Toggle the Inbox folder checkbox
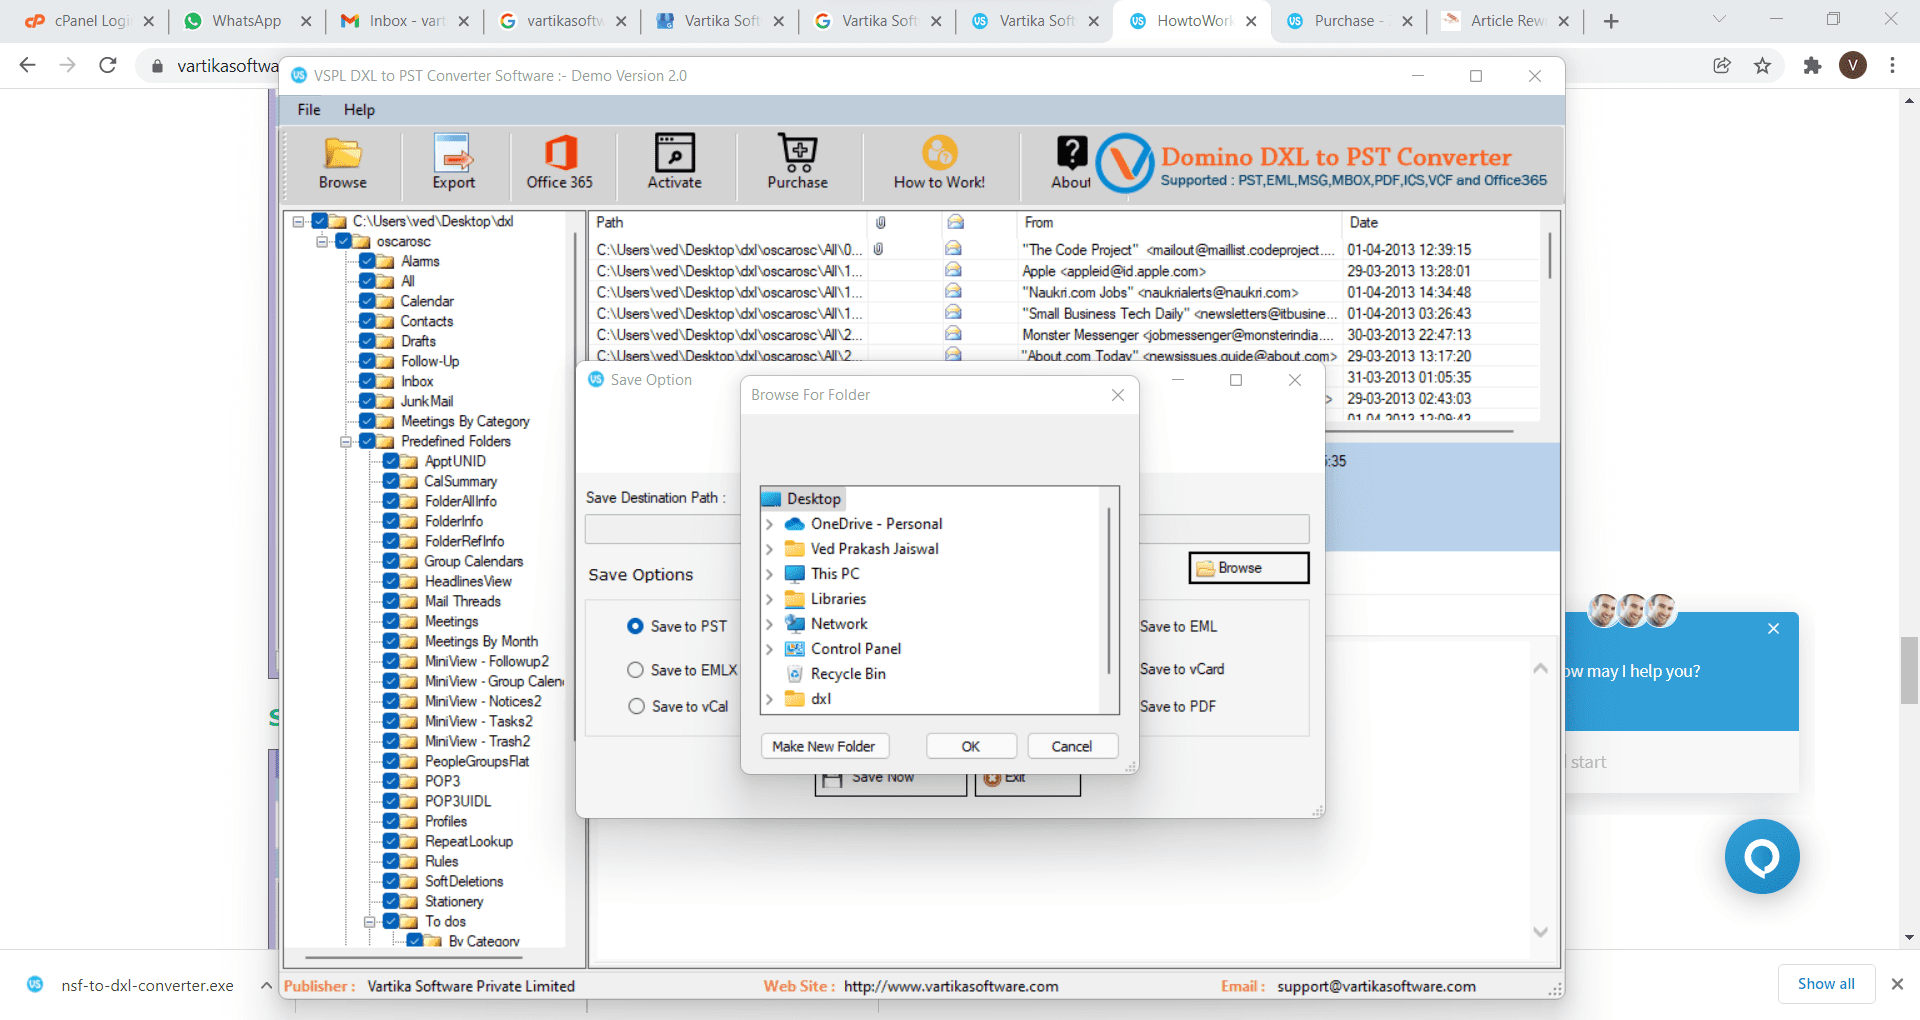Image resolution: width=1920 pixels, height=1020 pixels. tap(368, 381)
